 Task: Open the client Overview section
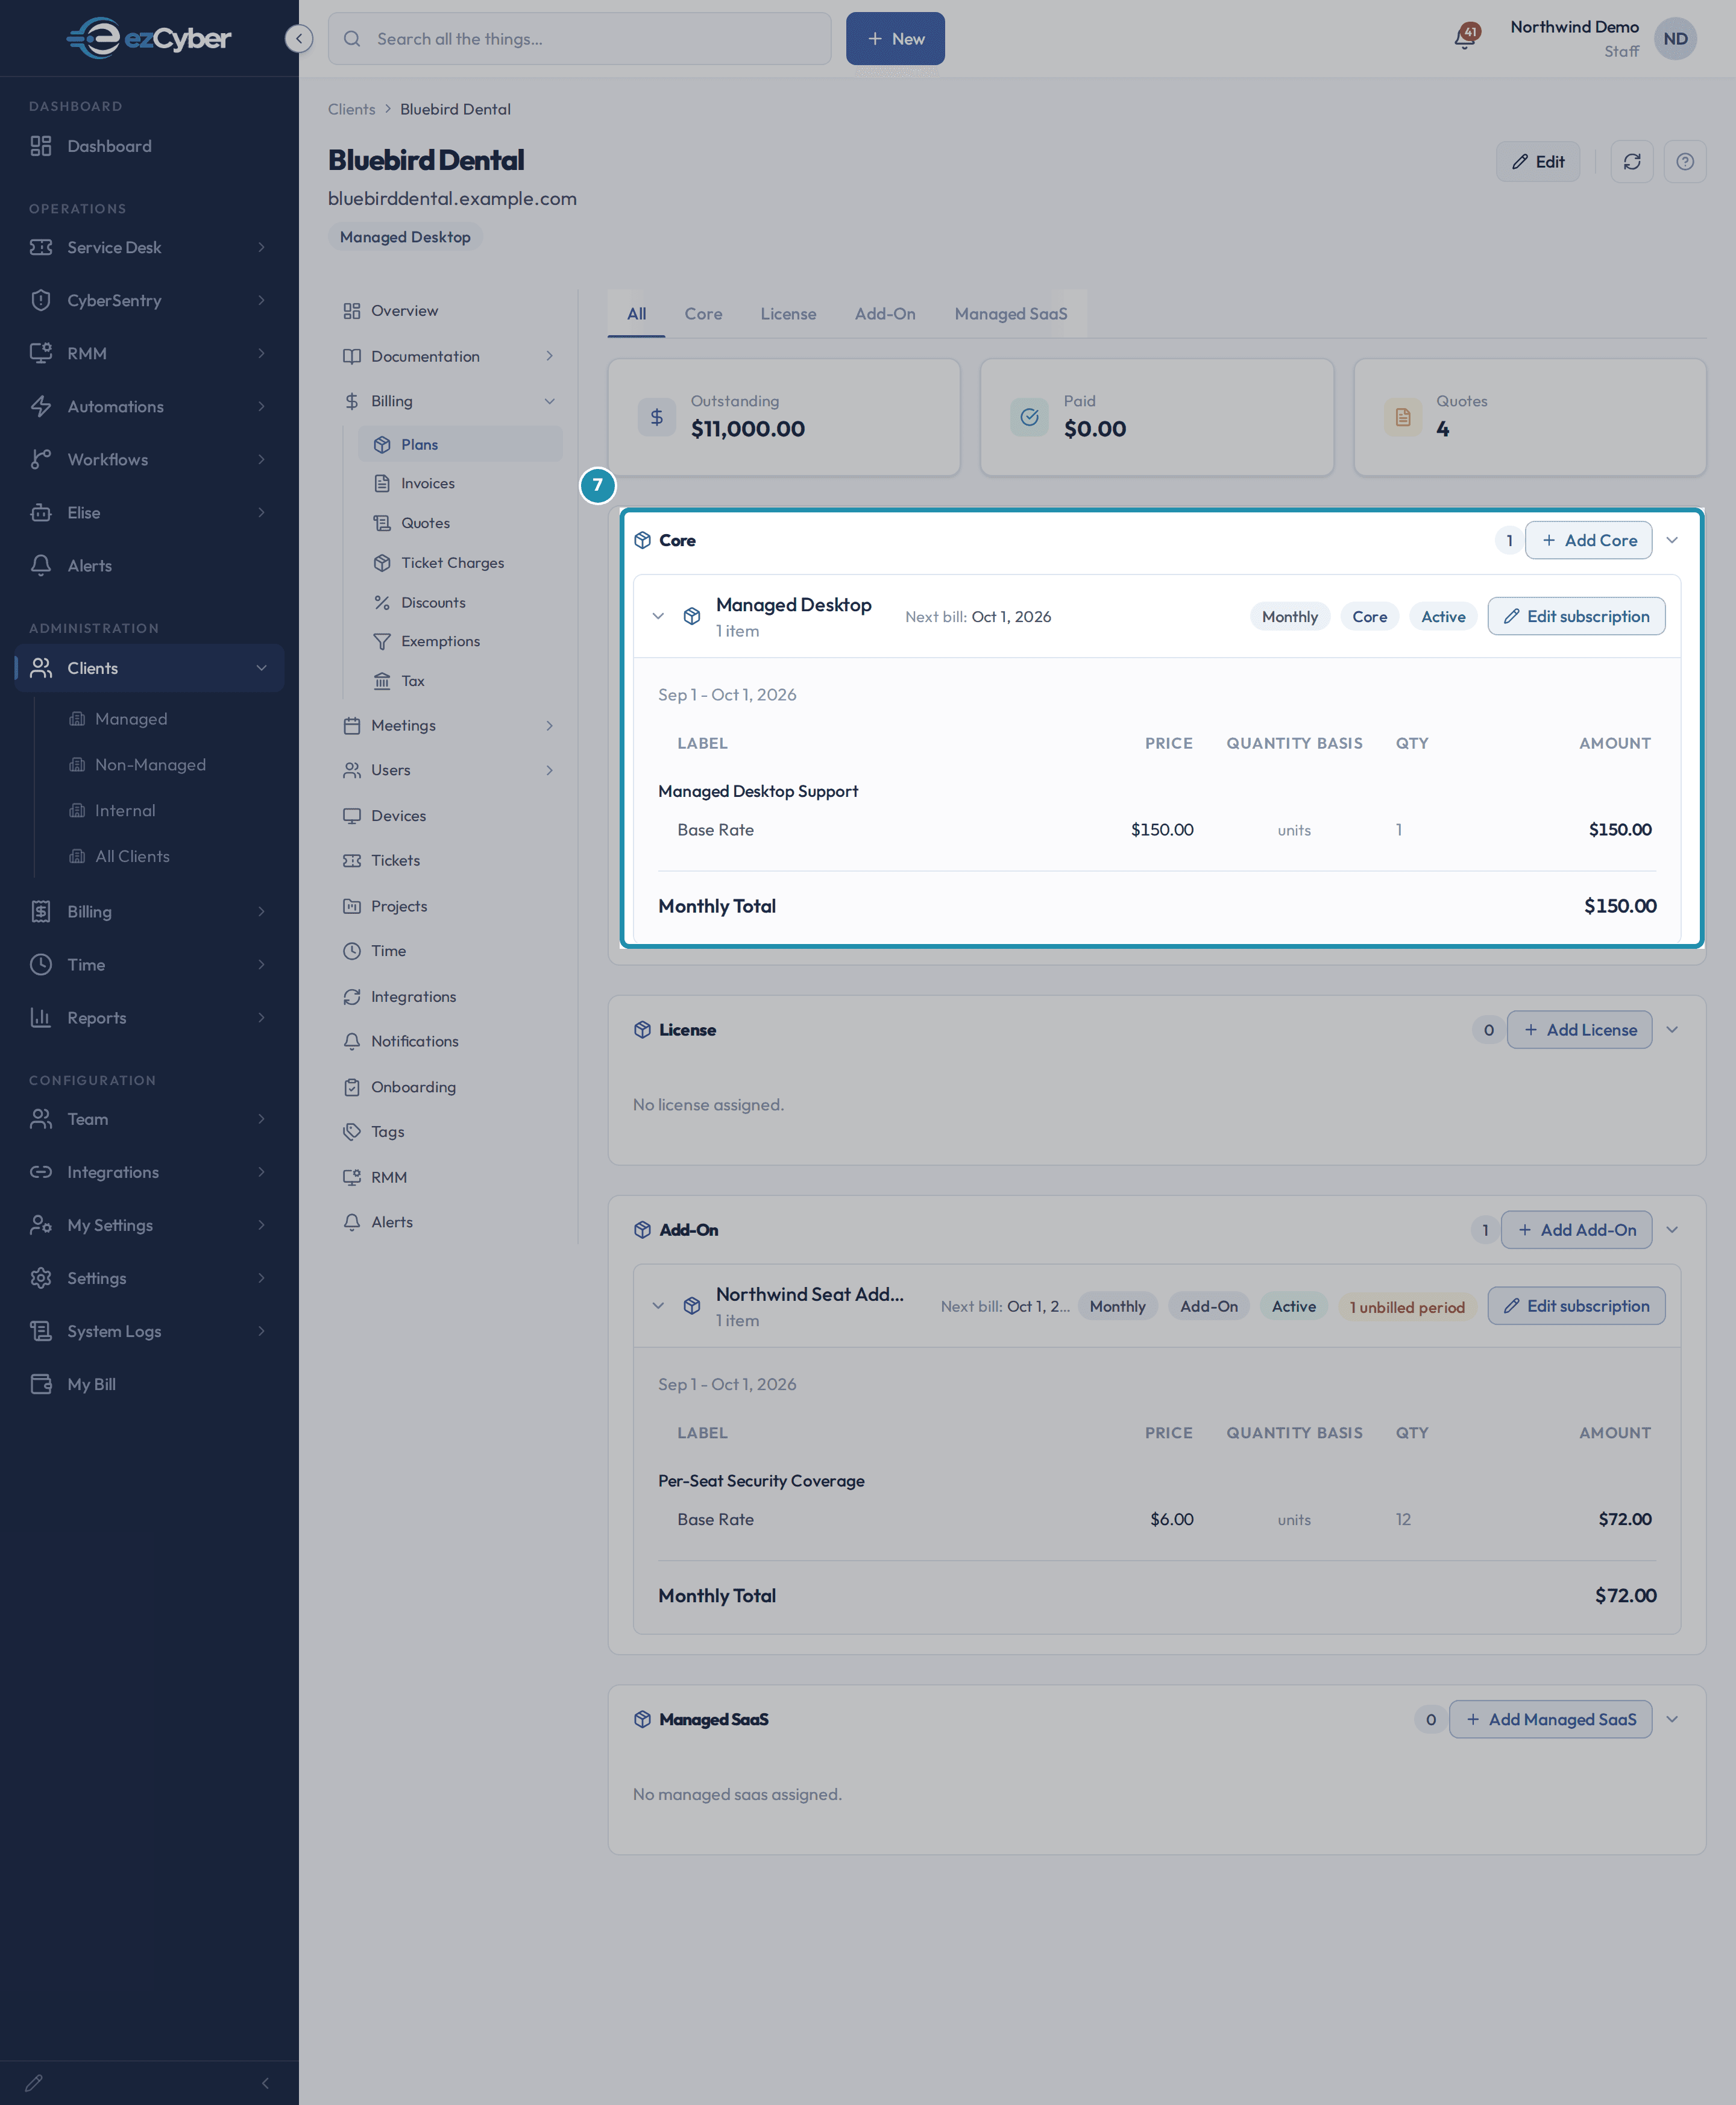pyautogui.click(x=448, y=311)
